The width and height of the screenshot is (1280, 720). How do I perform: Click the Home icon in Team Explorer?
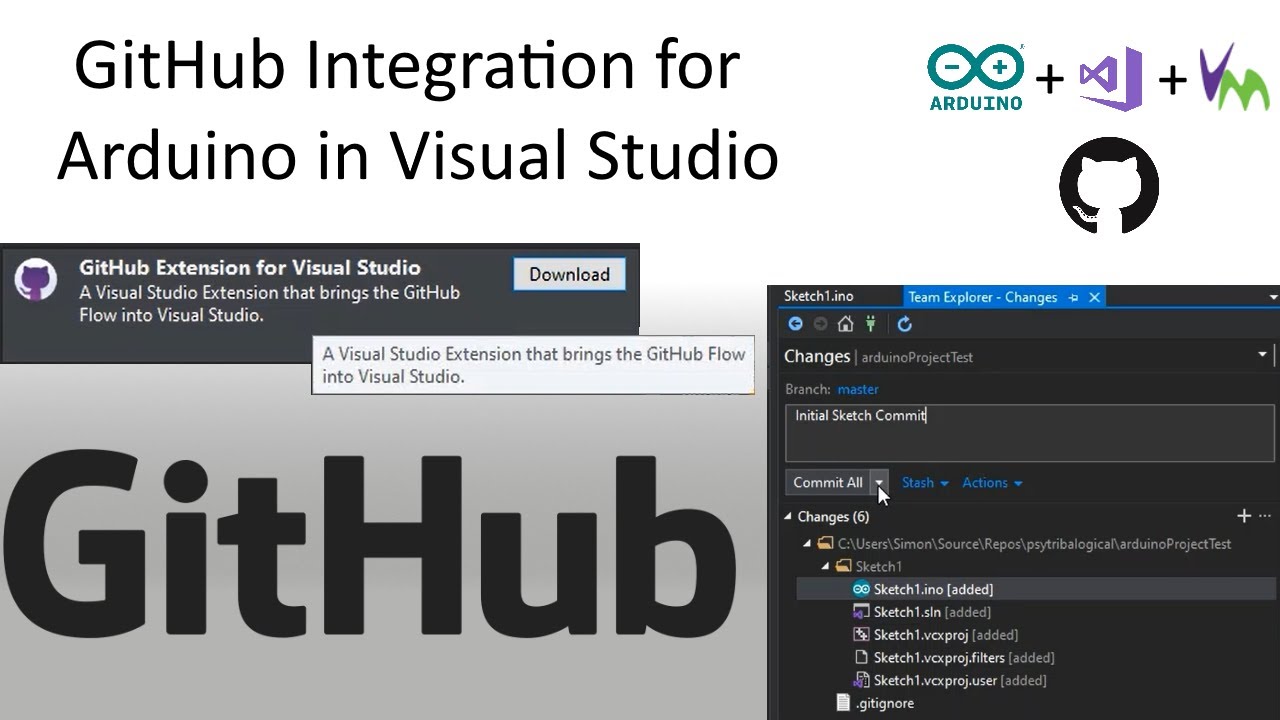(x=845, y=323)
